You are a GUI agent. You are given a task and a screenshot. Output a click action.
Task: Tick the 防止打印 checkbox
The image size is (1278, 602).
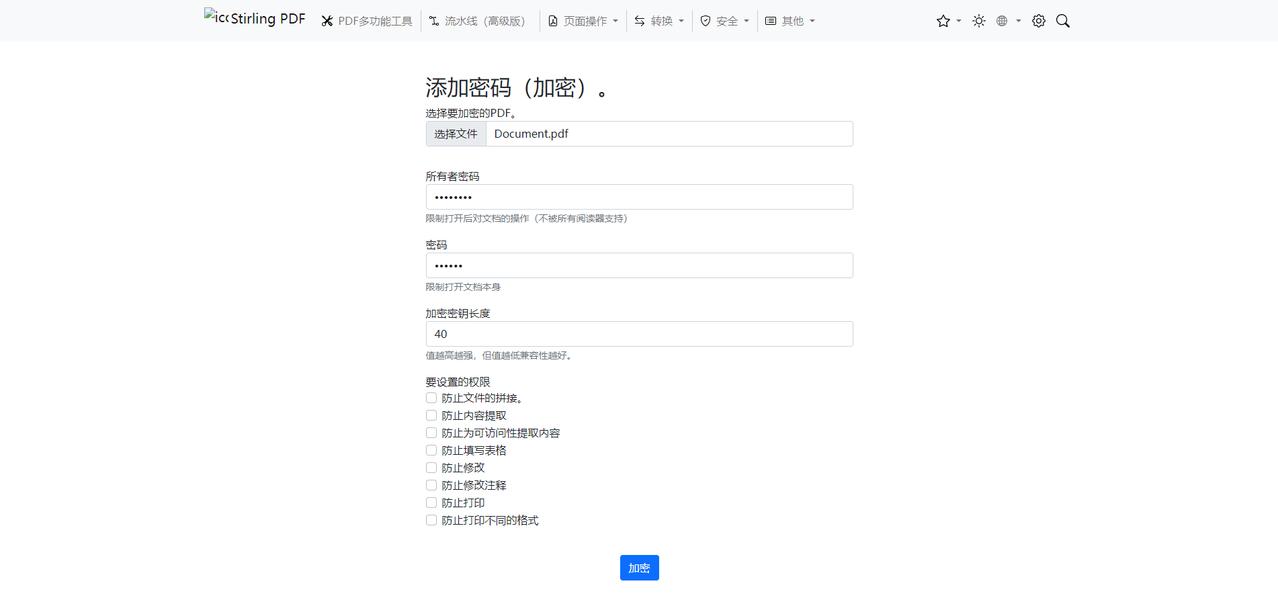click(x=431, y=503)
